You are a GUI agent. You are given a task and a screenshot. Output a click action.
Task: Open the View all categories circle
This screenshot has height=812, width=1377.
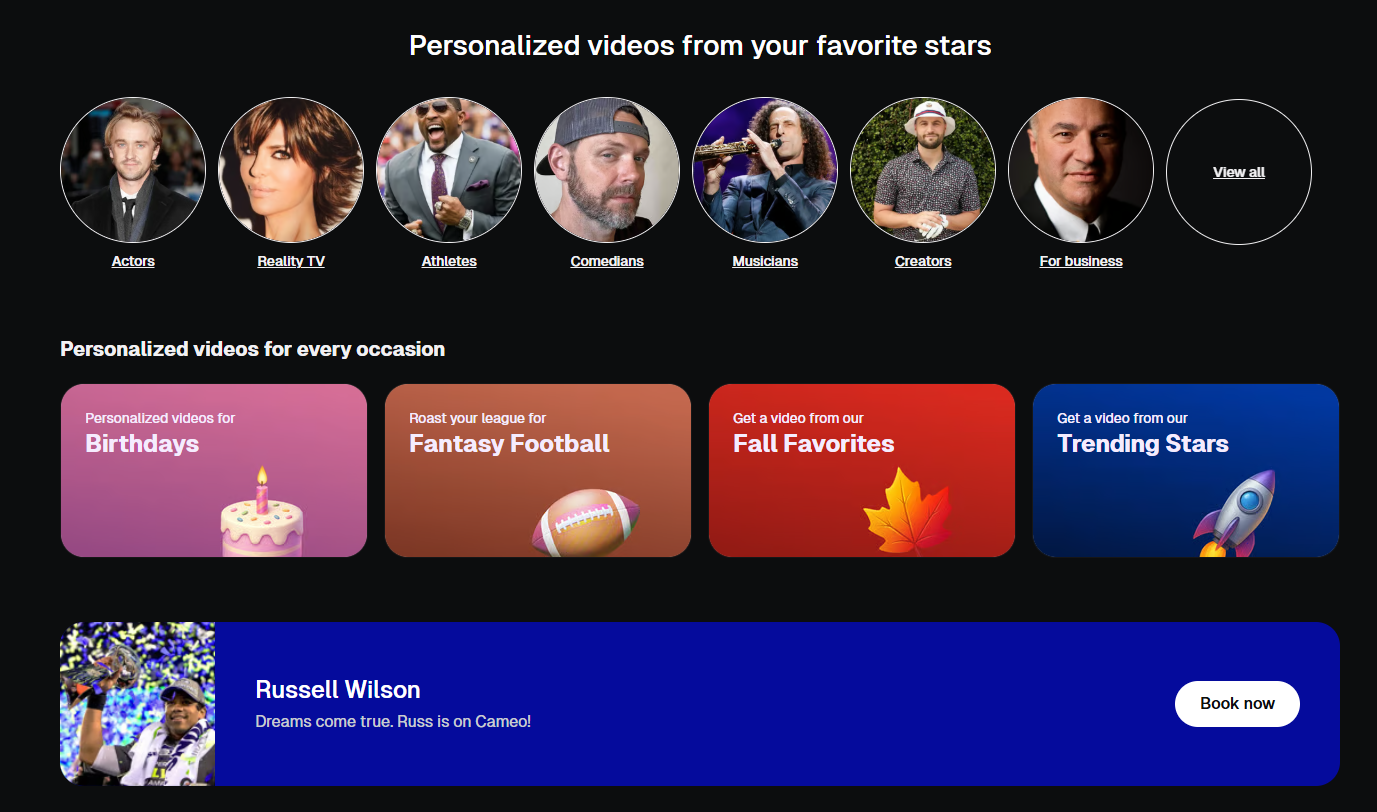click(x=1239, y=172)
